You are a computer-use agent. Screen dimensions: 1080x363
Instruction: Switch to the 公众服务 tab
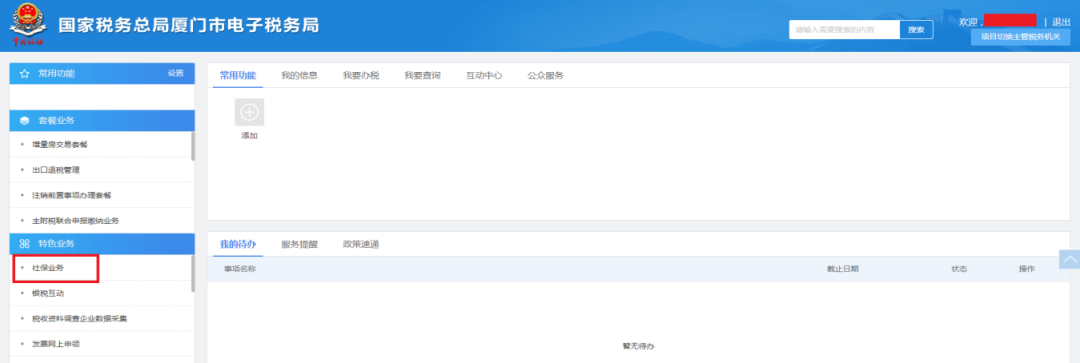coord(546,76)
